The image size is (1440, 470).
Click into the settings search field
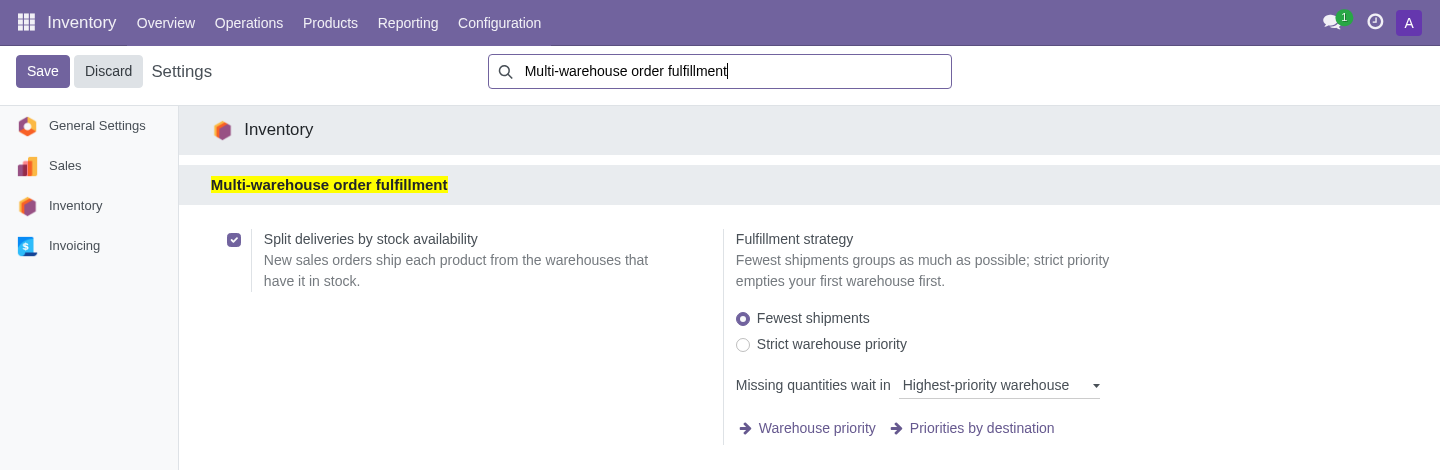point(720,72)
